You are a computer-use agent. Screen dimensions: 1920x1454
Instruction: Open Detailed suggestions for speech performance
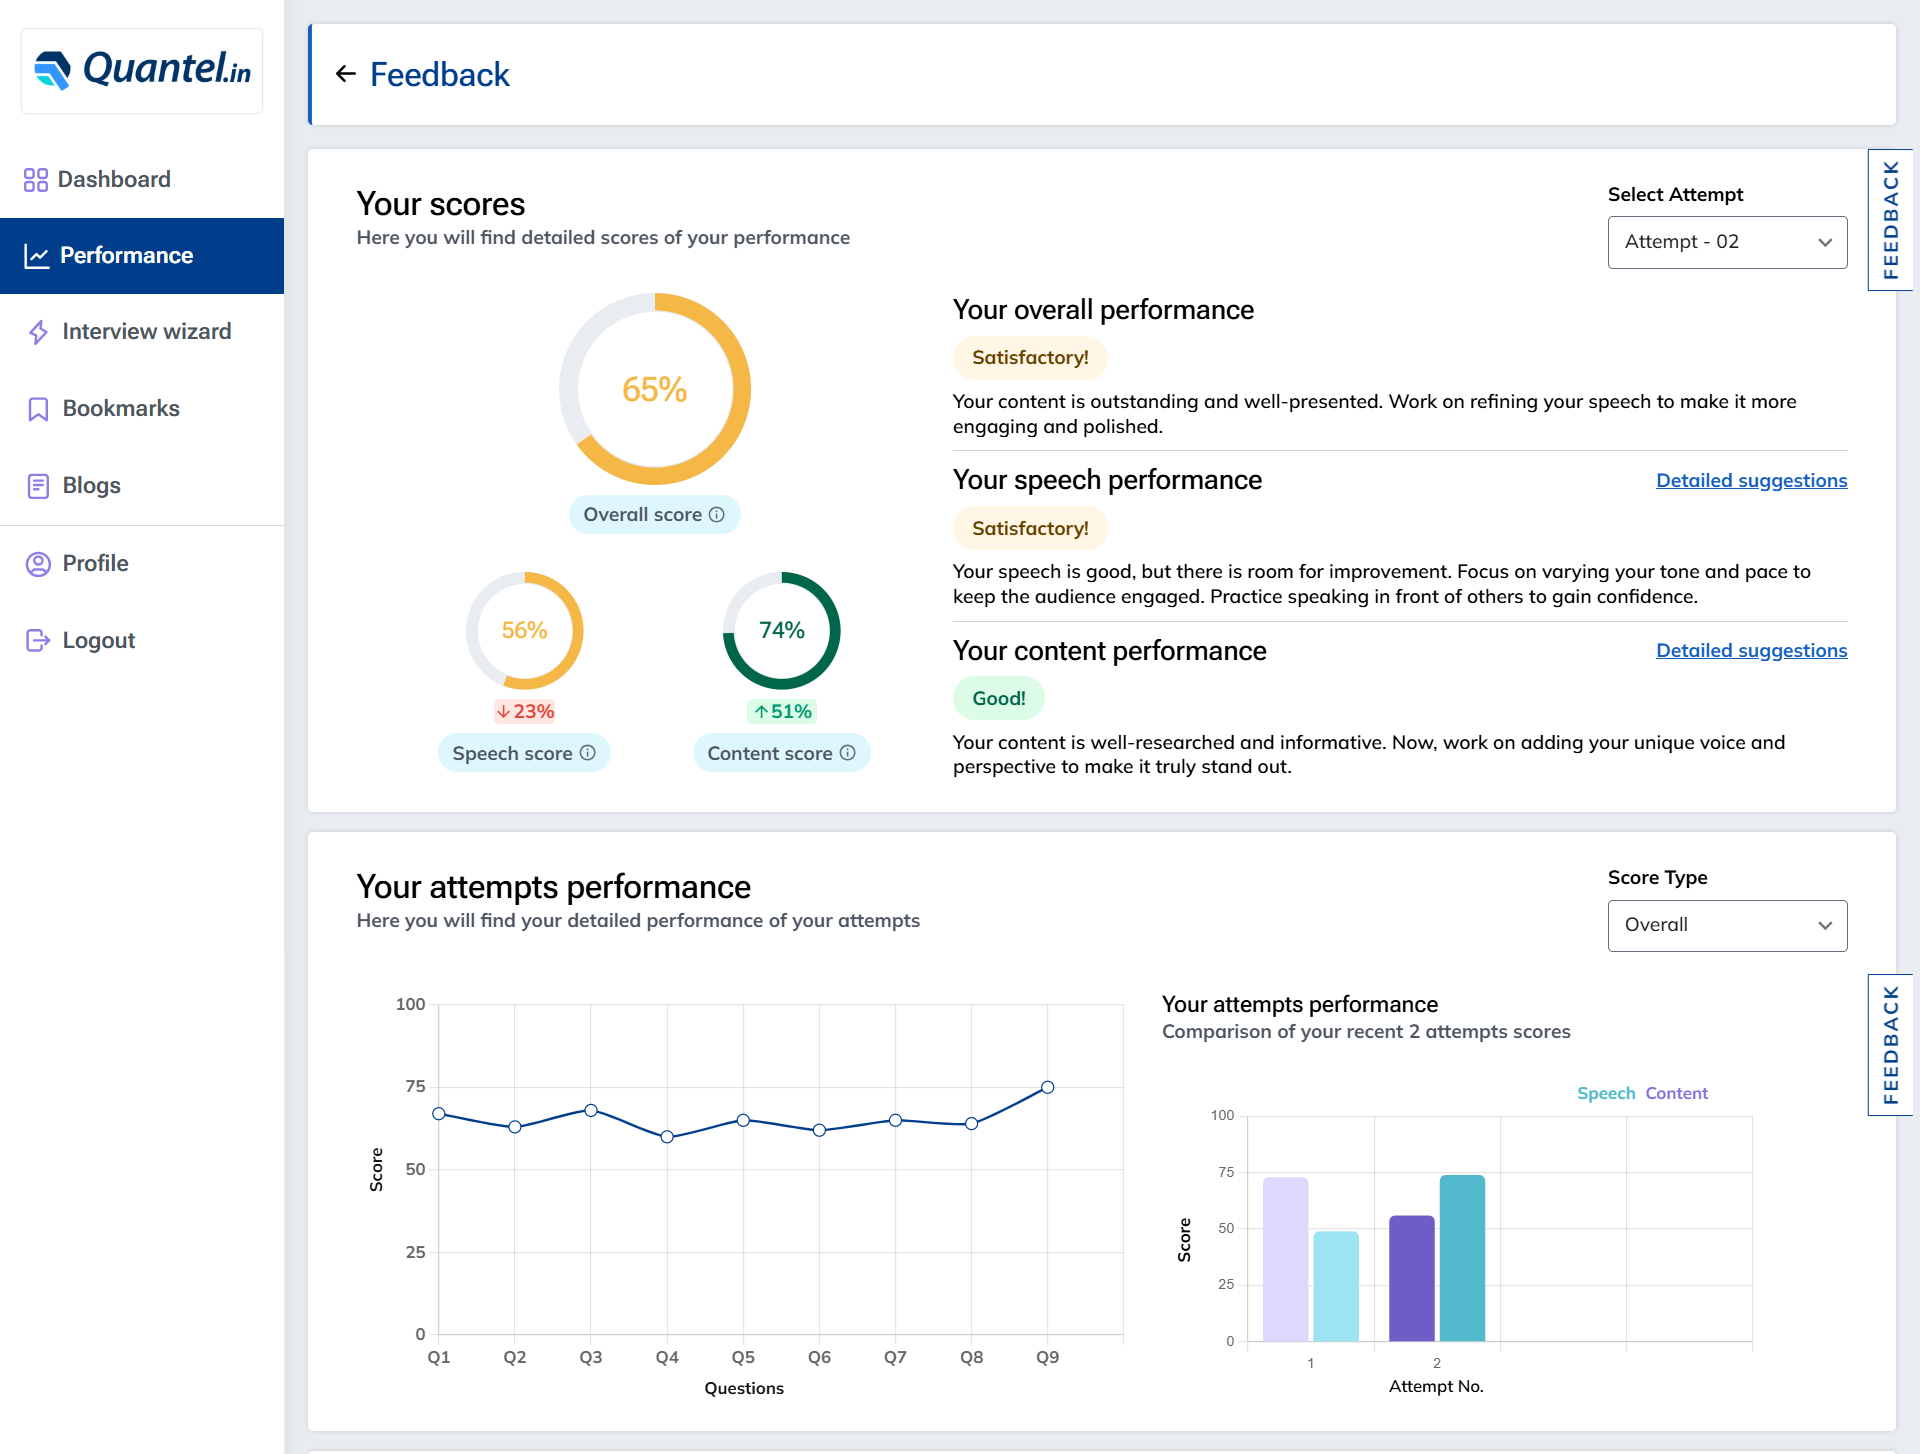coord(1751,480)
